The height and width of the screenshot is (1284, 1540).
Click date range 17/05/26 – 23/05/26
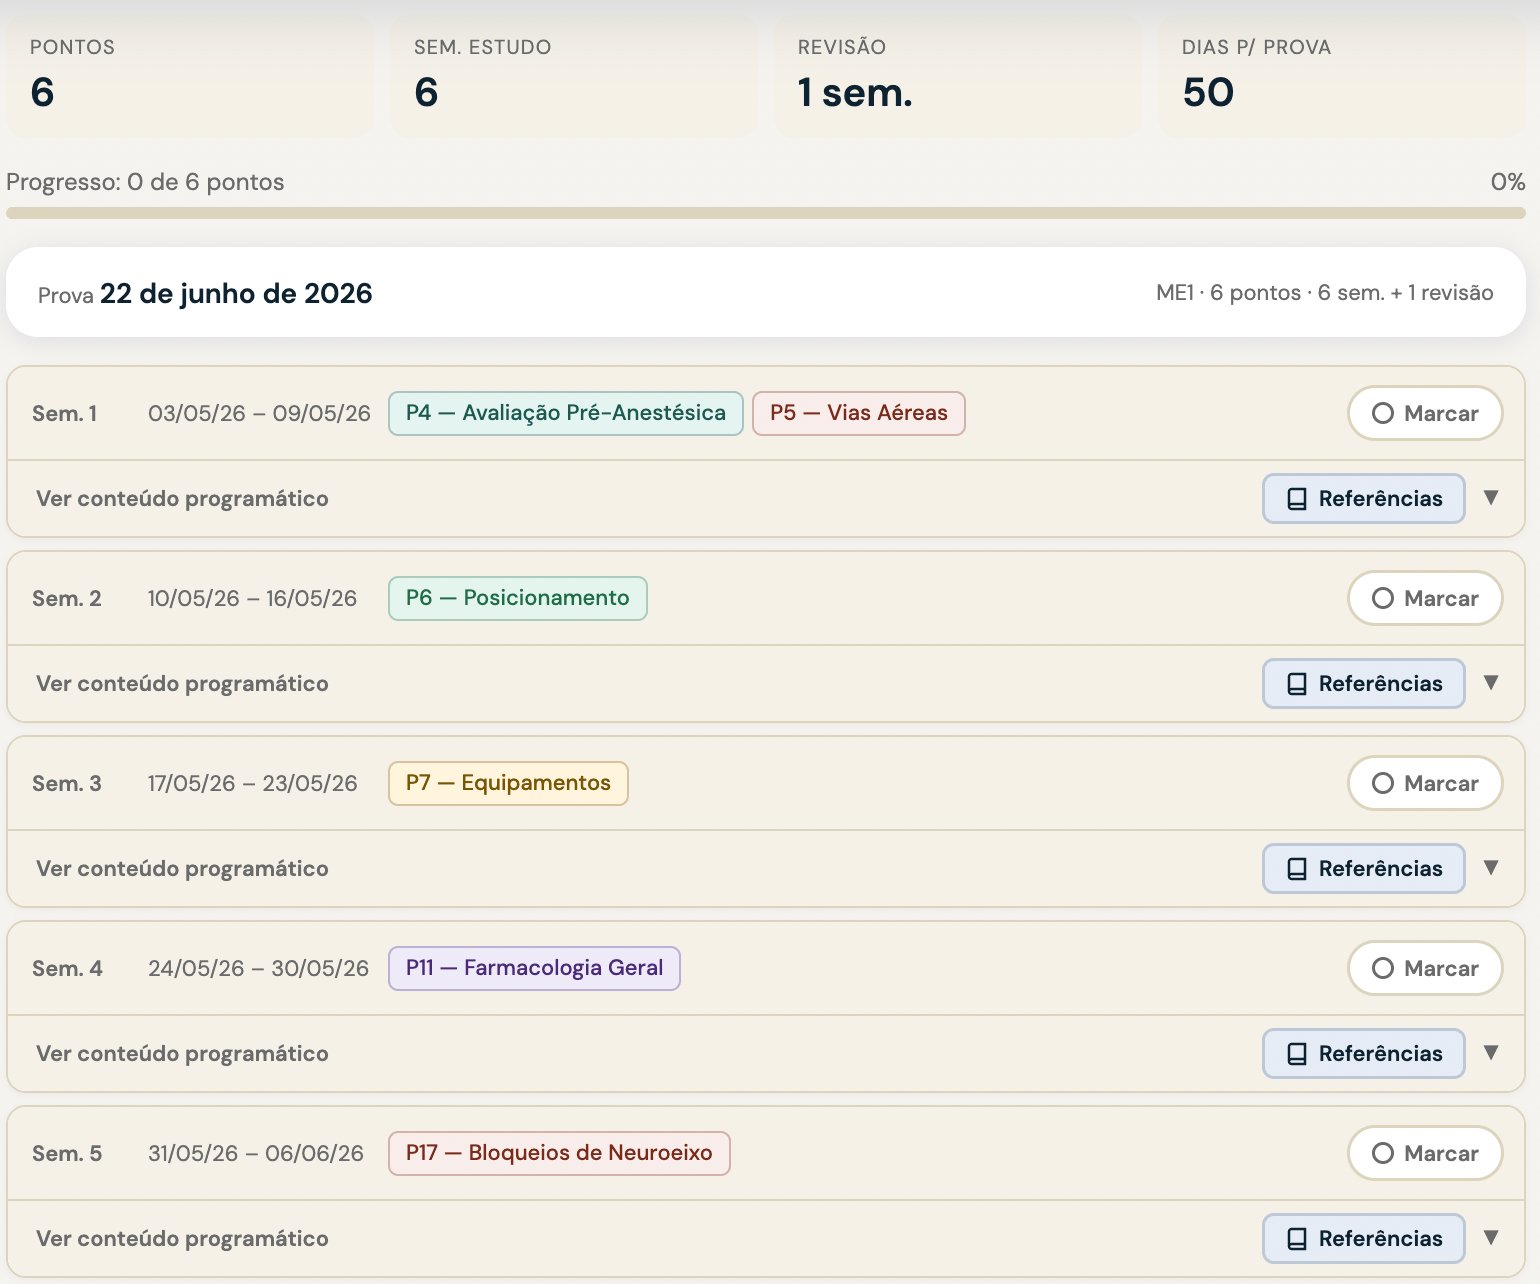pos(252,783)
